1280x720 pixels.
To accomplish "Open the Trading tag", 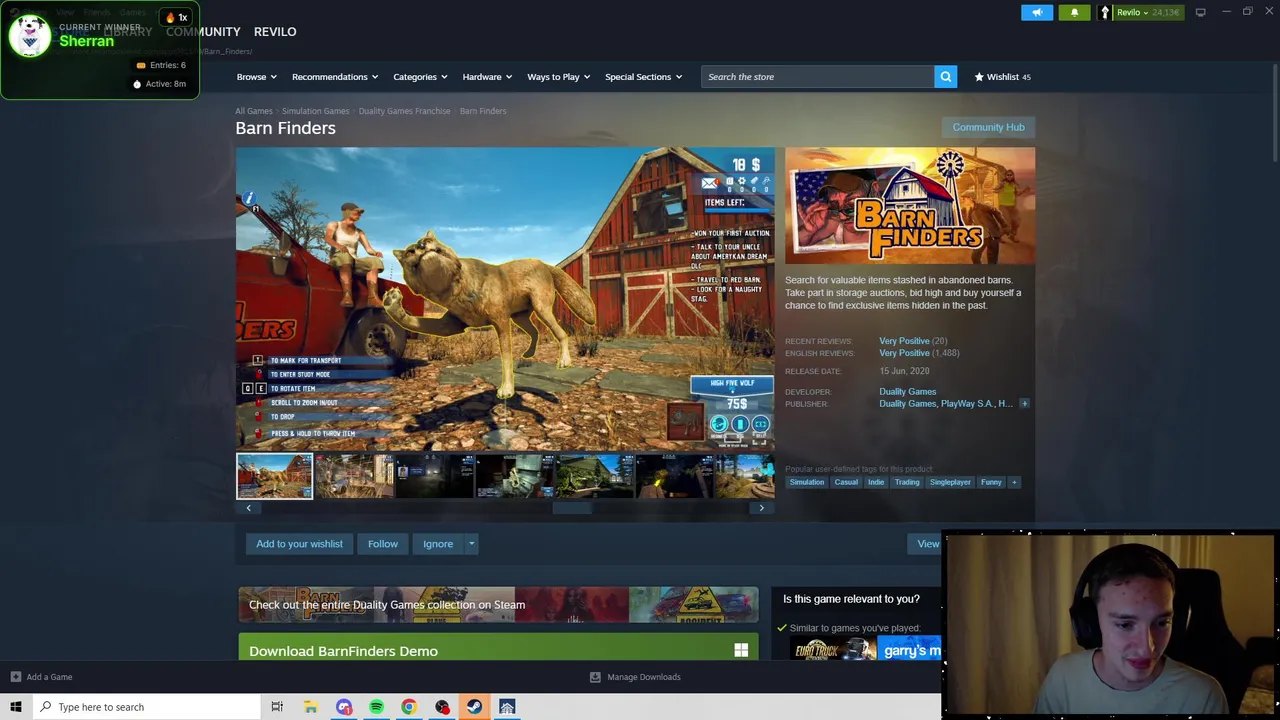I will pyautogui.click(x=907, y=482).
